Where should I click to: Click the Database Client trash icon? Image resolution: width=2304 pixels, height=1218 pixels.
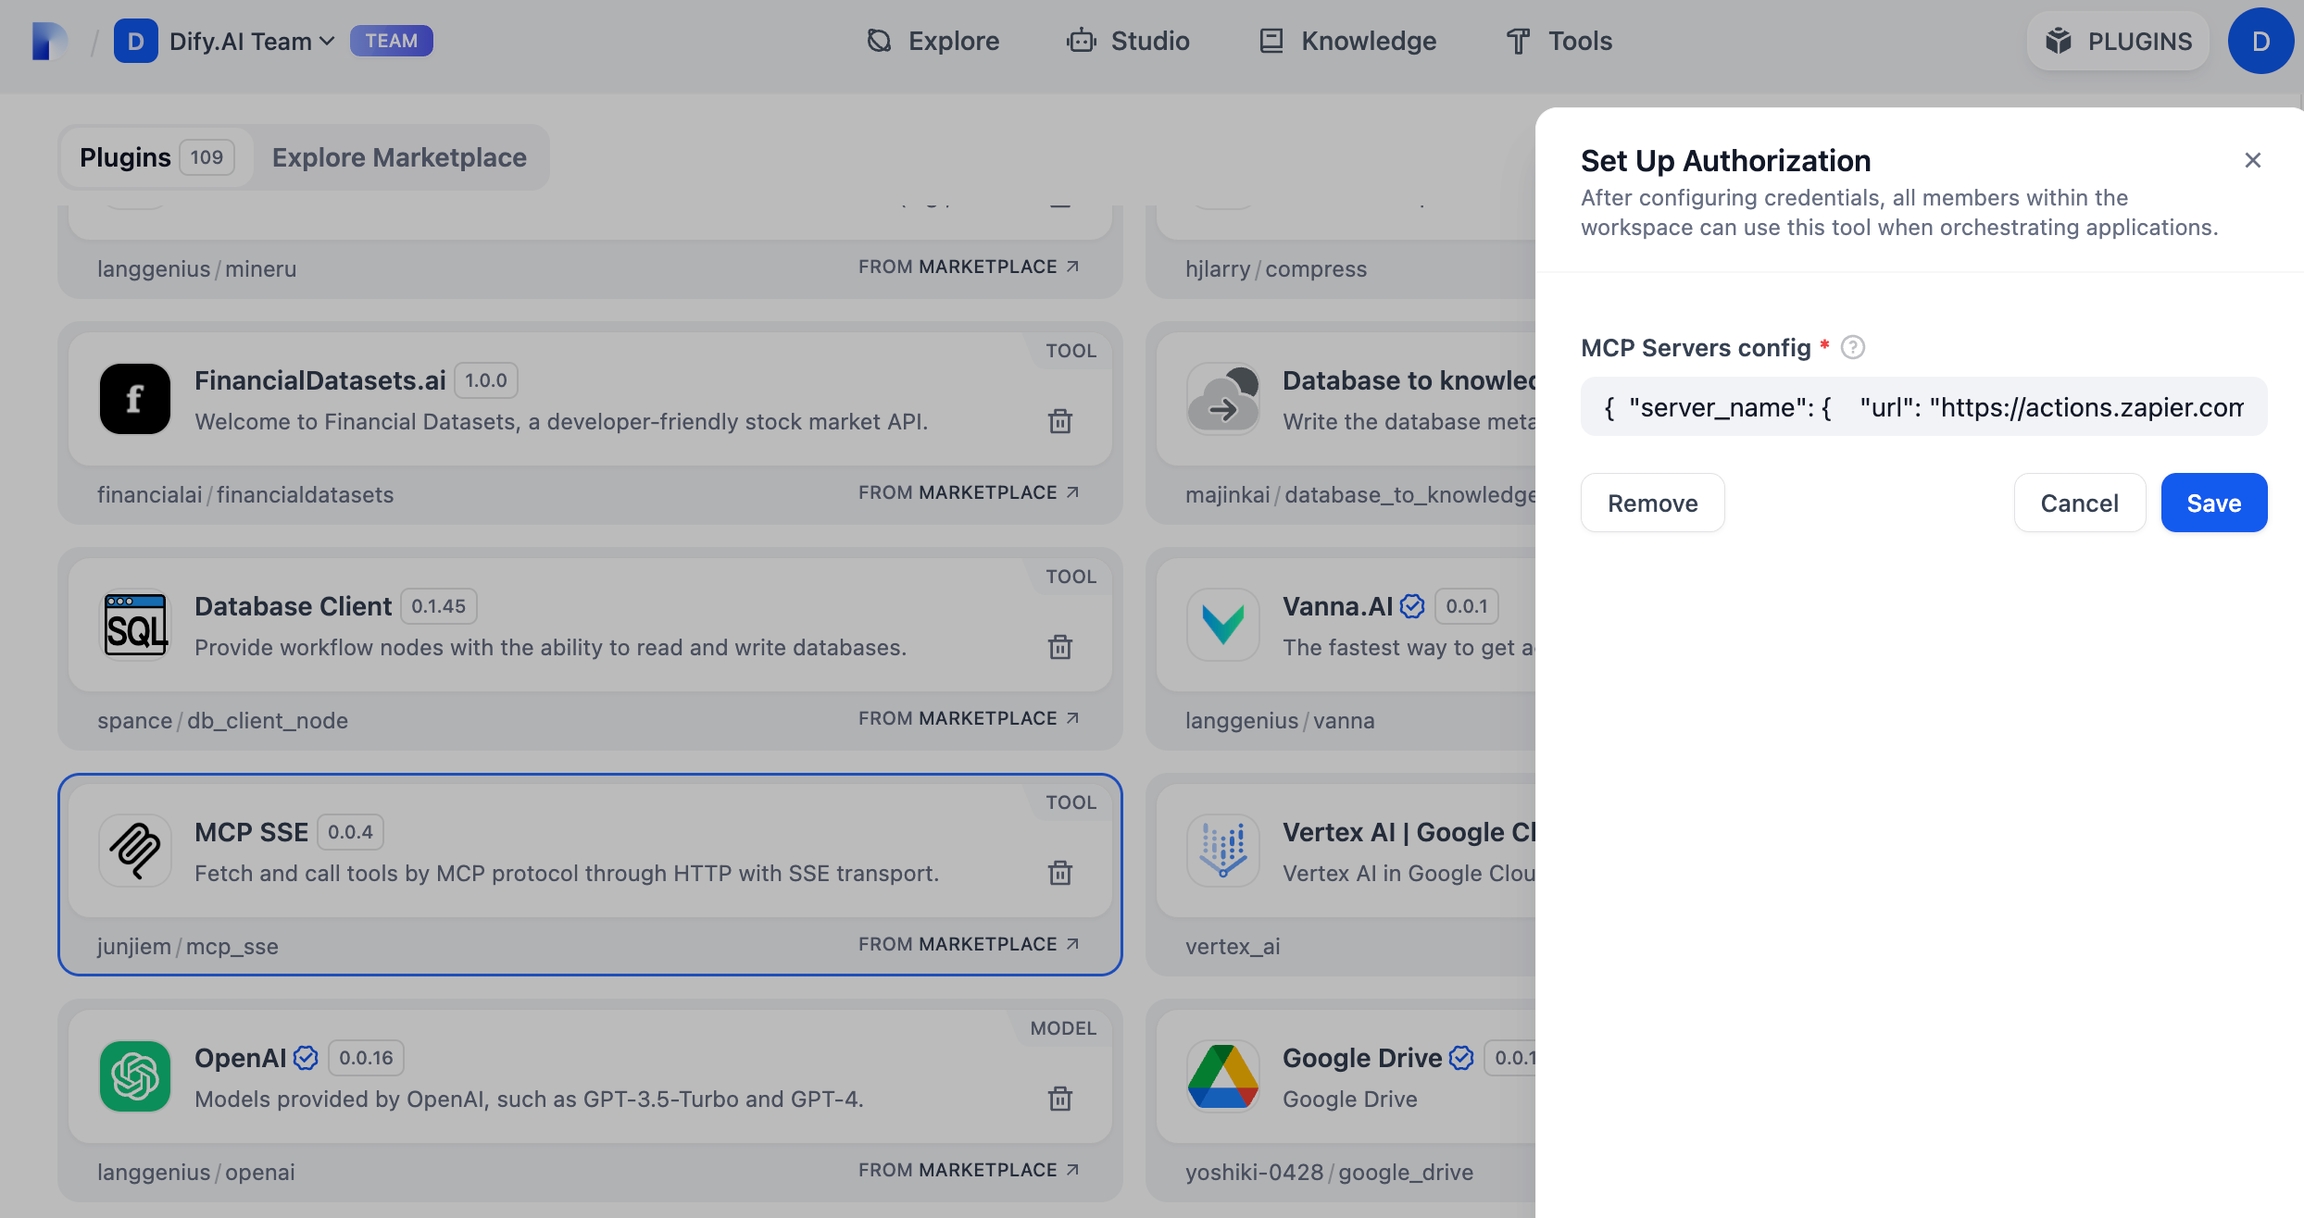1060,647
